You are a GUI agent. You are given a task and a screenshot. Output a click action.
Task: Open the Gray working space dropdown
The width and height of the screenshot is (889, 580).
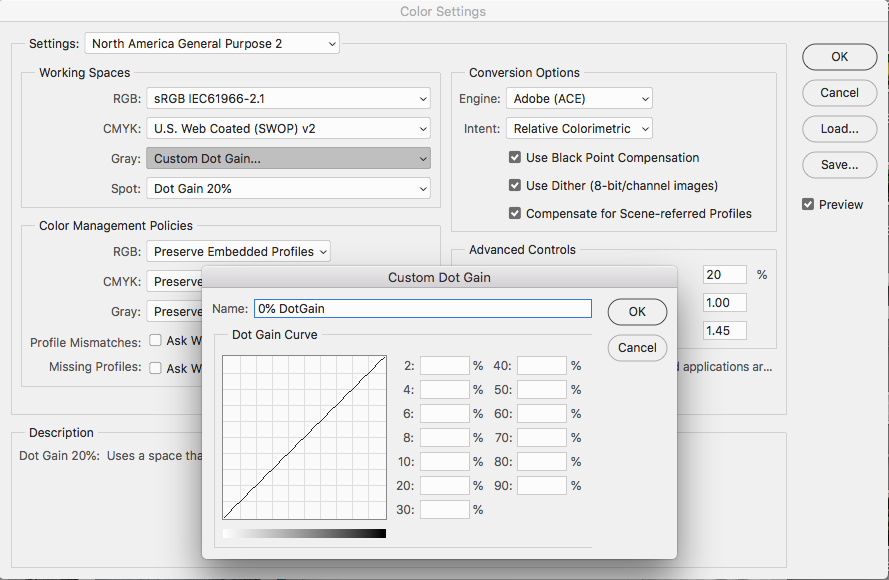pos(288,158)
